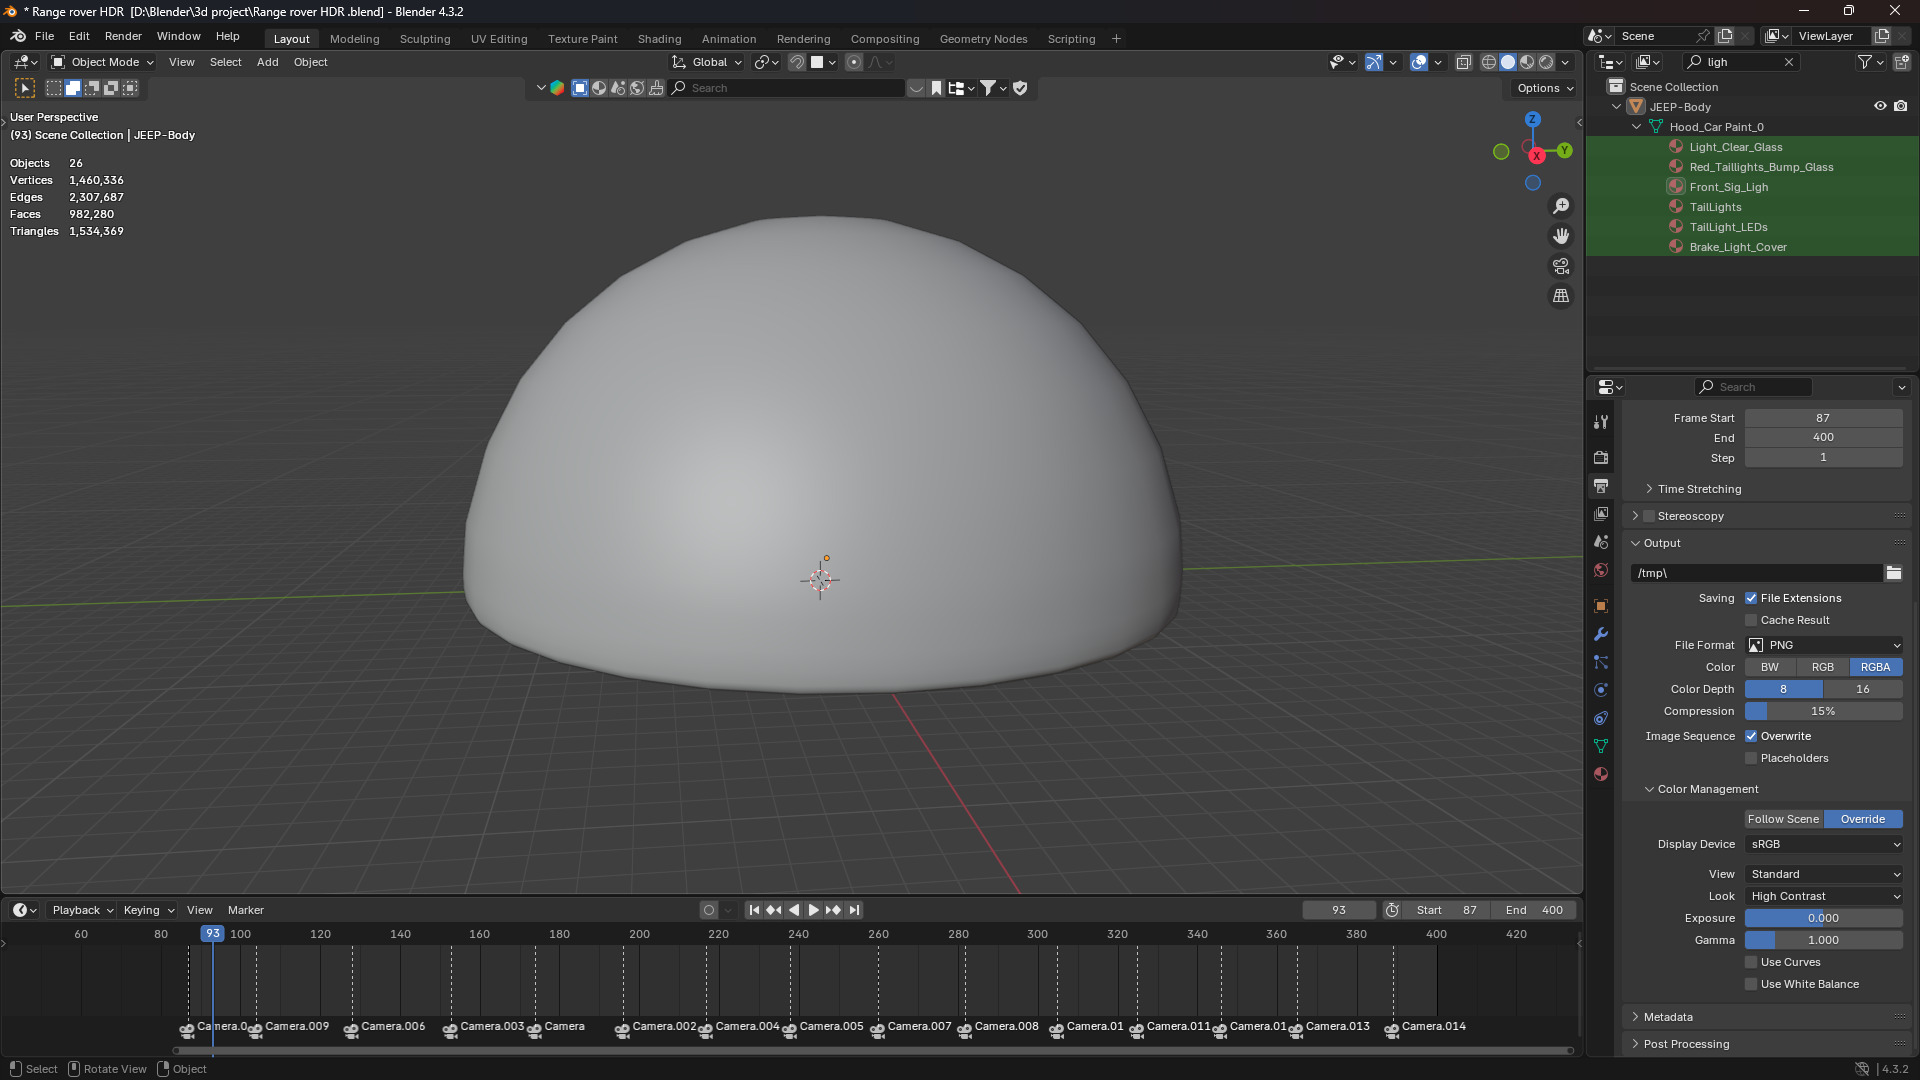Click the pan hand viewport icon
Screen dimensions: 1920x1080
tap(1561, 236)
